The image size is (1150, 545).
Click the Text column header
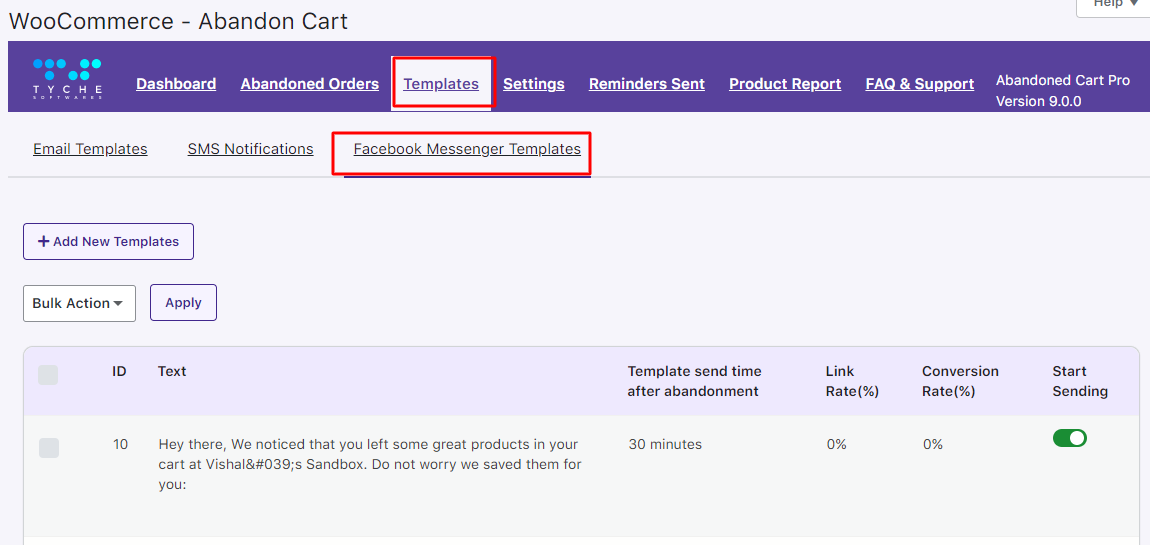point(172,371)
